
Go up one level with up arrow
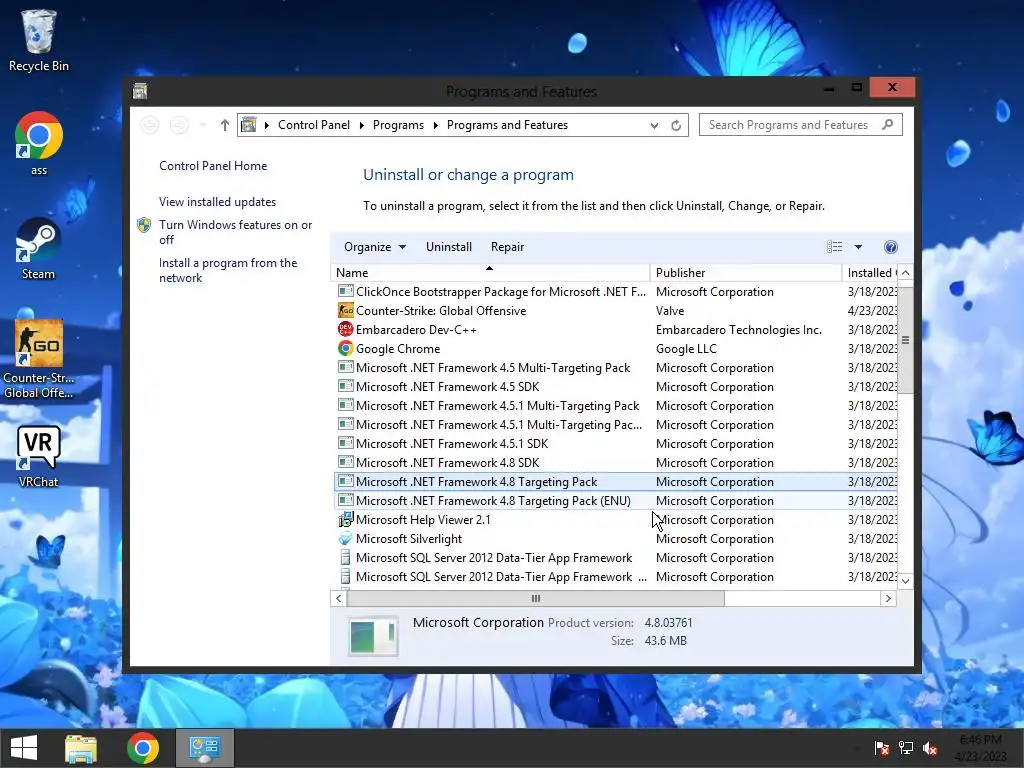coord(224,125)
